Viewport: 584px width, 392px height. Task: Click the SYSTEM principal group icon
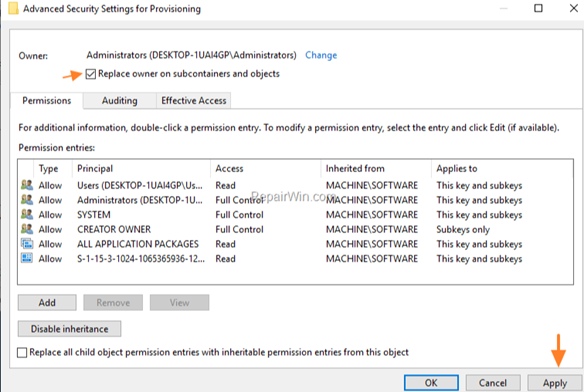(27, 214)
